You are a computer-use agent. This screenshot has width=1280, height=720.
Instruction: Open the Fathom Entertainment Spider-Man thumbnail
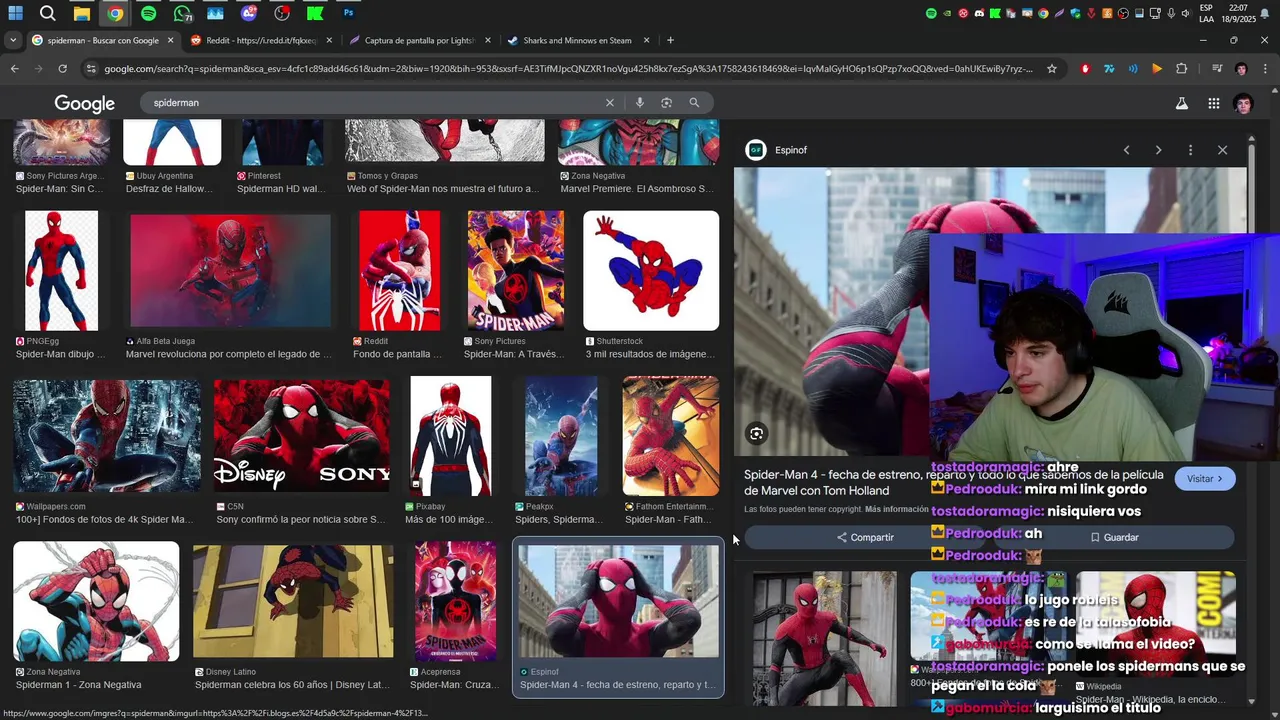pos(671,435)
